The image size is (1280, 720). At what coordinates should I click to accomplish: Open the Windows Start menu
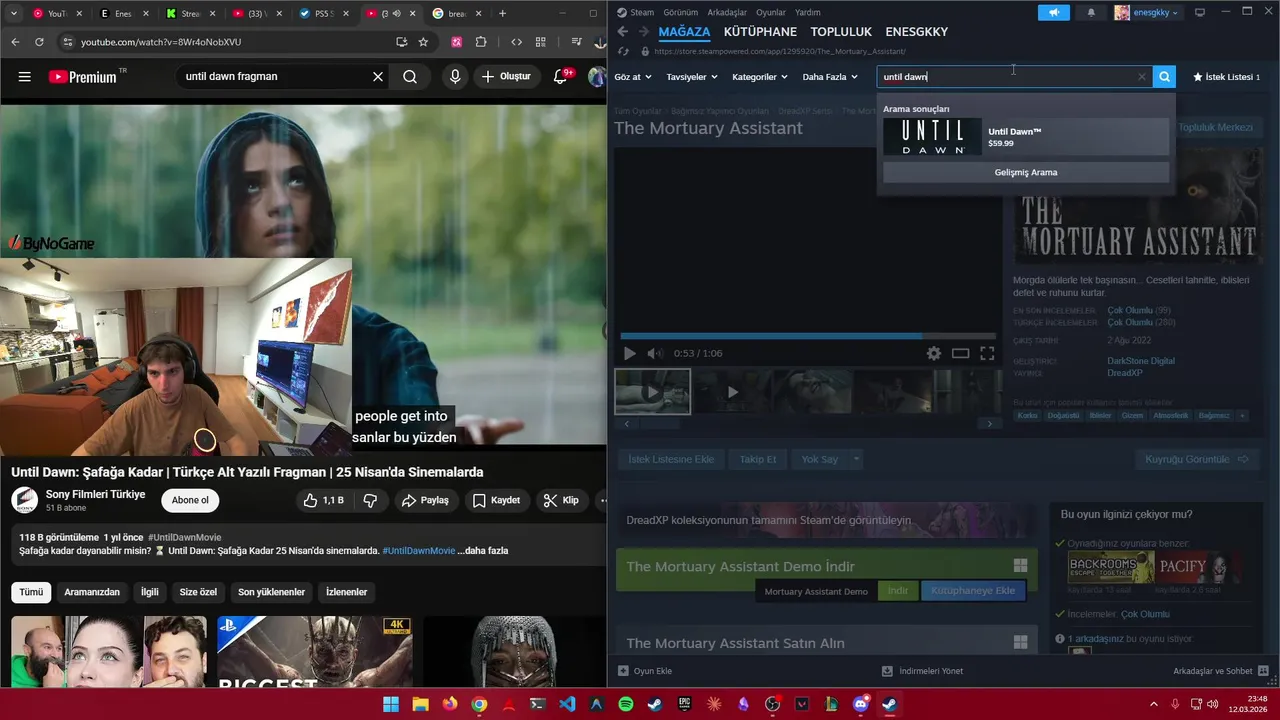click(391, 704)
